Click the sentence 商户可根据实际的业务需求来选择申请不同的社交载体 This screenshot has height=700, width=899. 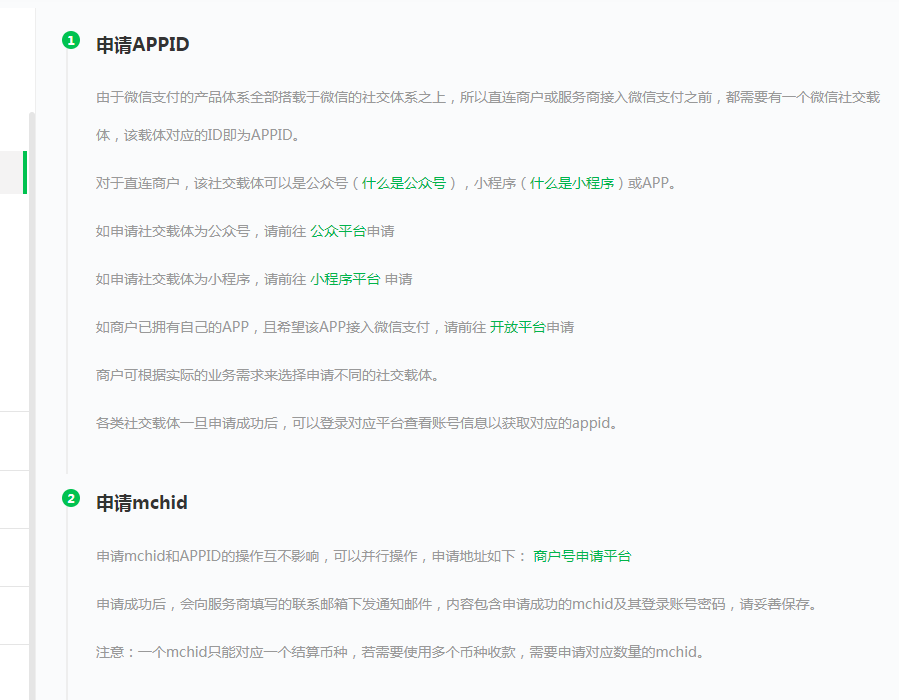267,376
